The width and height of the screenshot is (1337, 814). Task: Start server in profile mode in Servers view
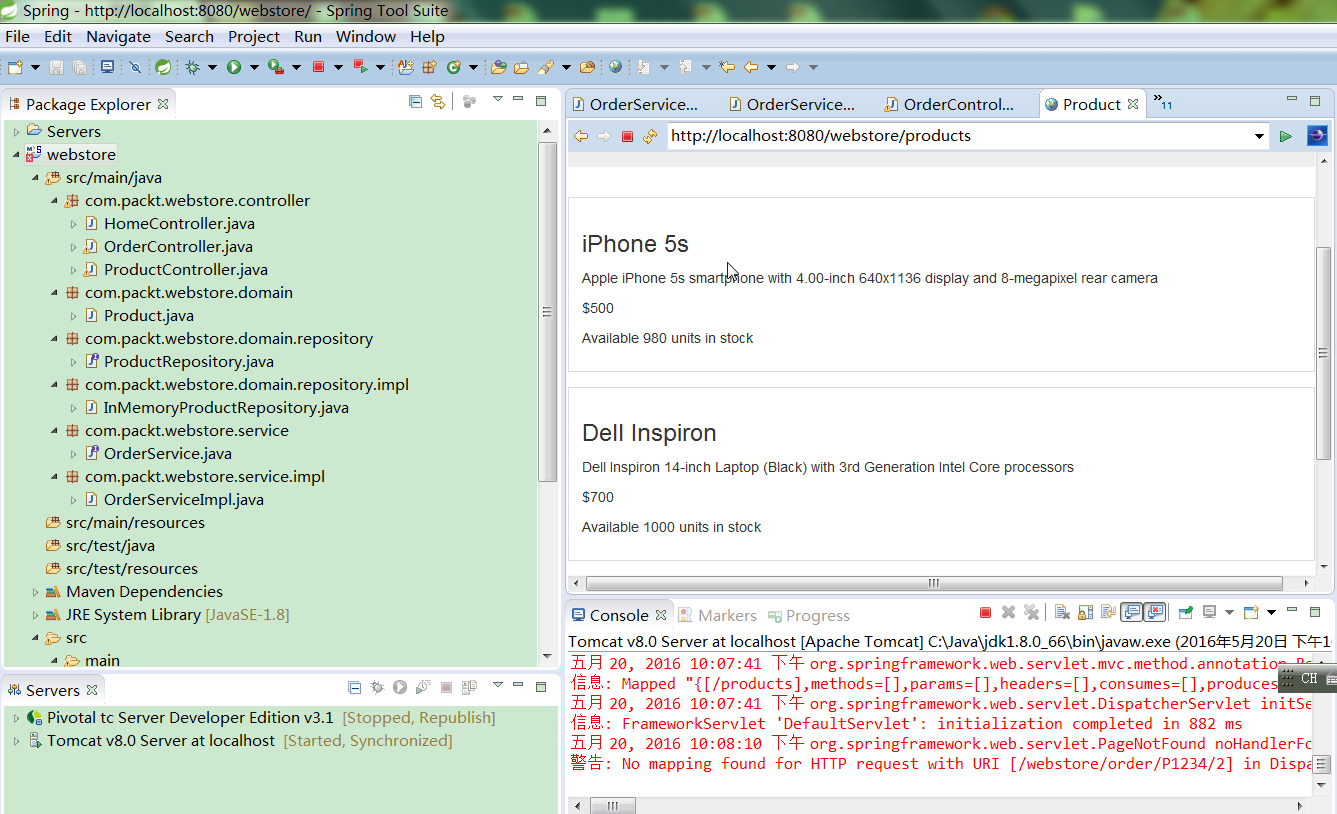pos(423,687)
